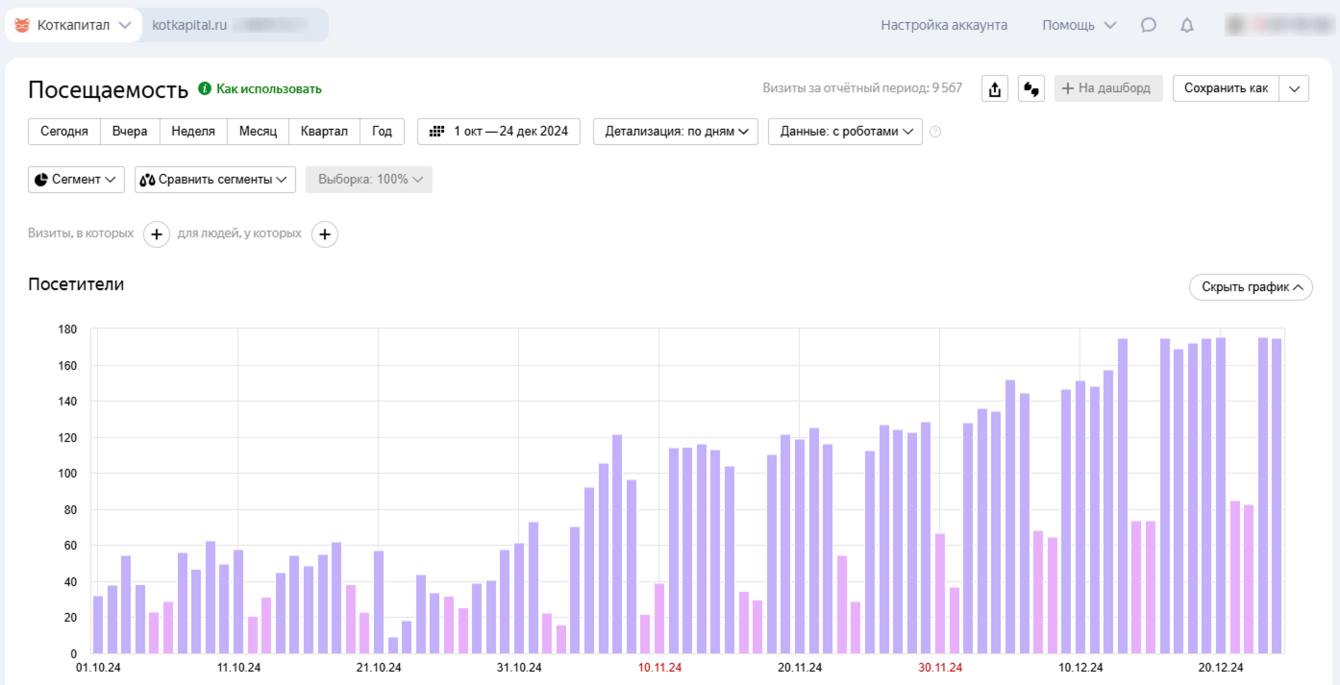Open 'Настройка аккаунта' in top menu
Viewport: 1340px width, 685px height.
tap(943, 25)
